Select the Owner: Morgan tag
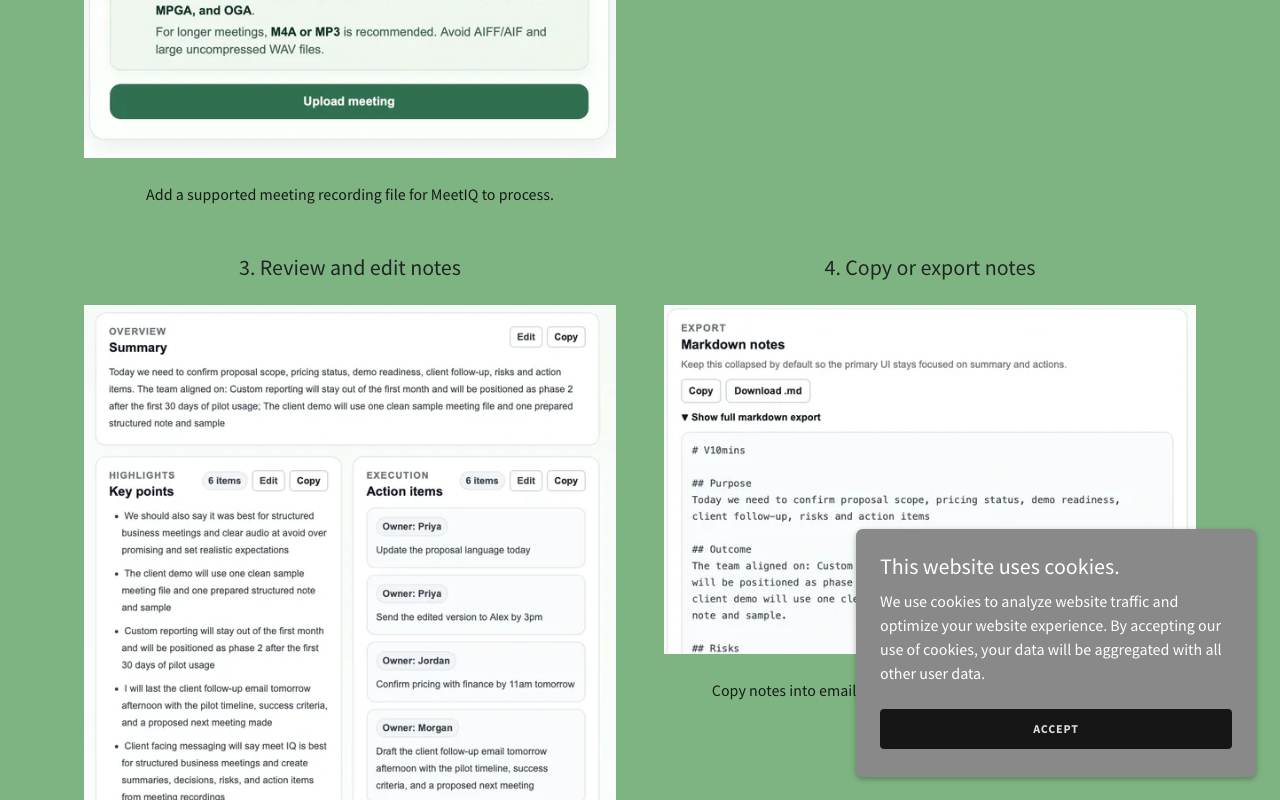This screenshot has height=800, width=1280. click(x=418, y=727)
